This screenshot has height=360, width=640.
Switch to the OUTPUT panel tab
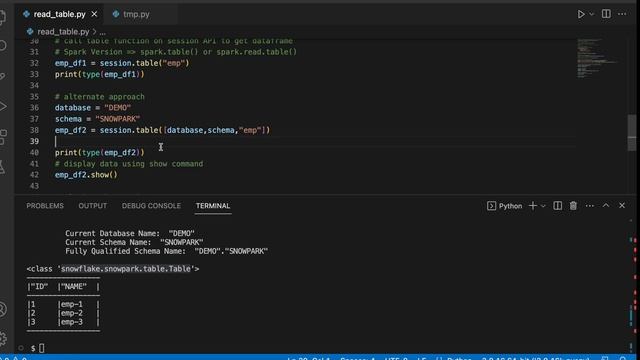coord(93,206)
